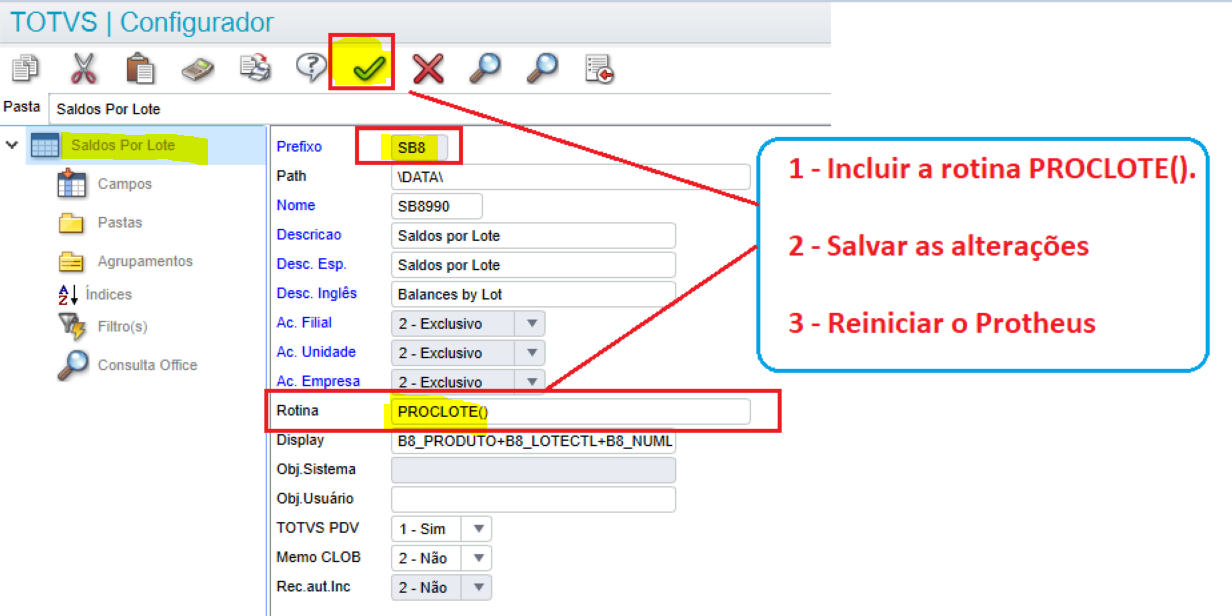Click the Pasta field showing Saldos Por Lote
Image resolution: width=1232 pixels, height=616 pixels.
pyautogui.click(x=440, y=108)
